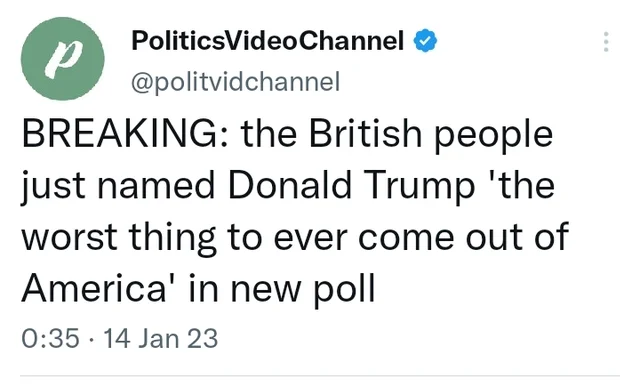Click 'come out of' in tweet text
The image size is (640, 387).
pos(464,236)
